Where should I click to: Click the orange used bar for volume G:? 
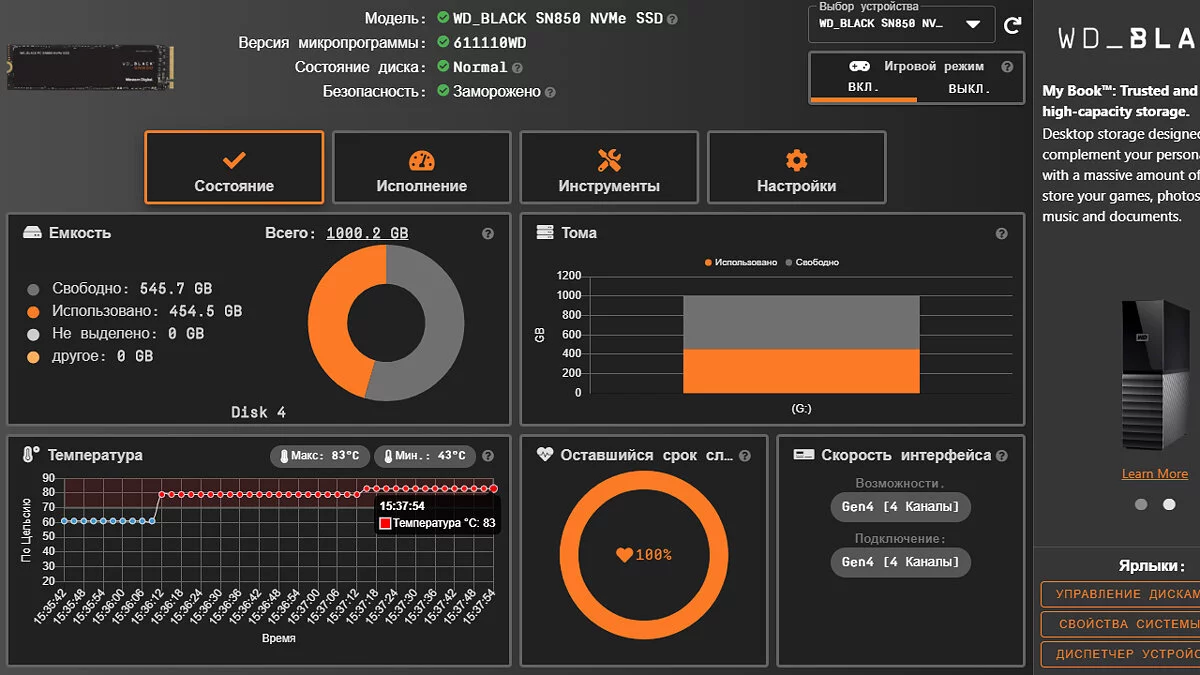801,371
